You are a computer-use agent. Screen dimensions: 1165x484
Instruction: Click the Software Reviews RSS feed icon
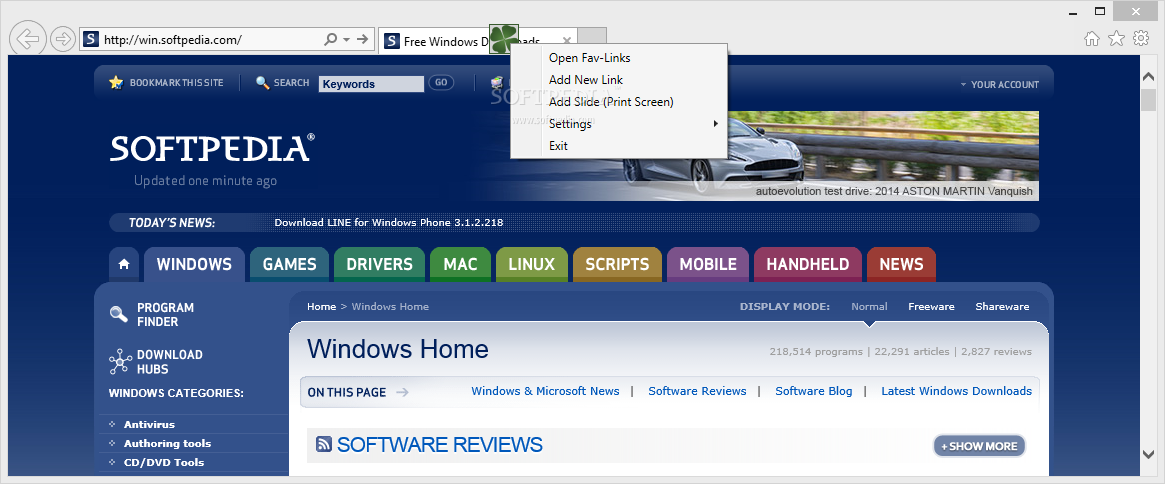click(x=324, y=445)
